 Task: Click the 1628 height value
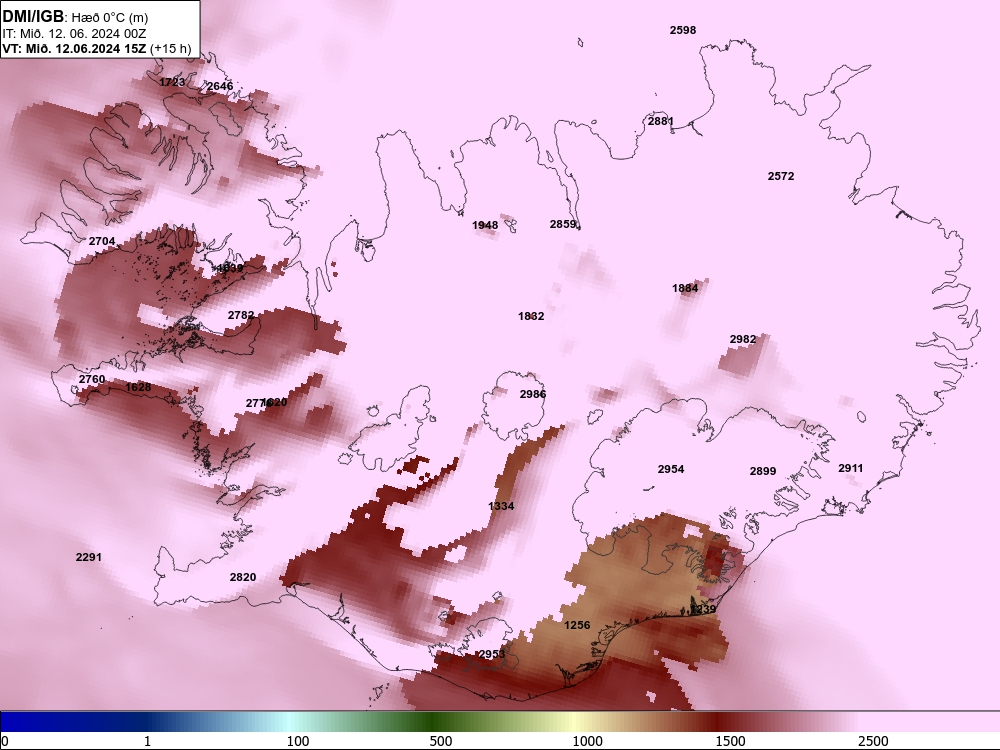[x=138, y=387]
